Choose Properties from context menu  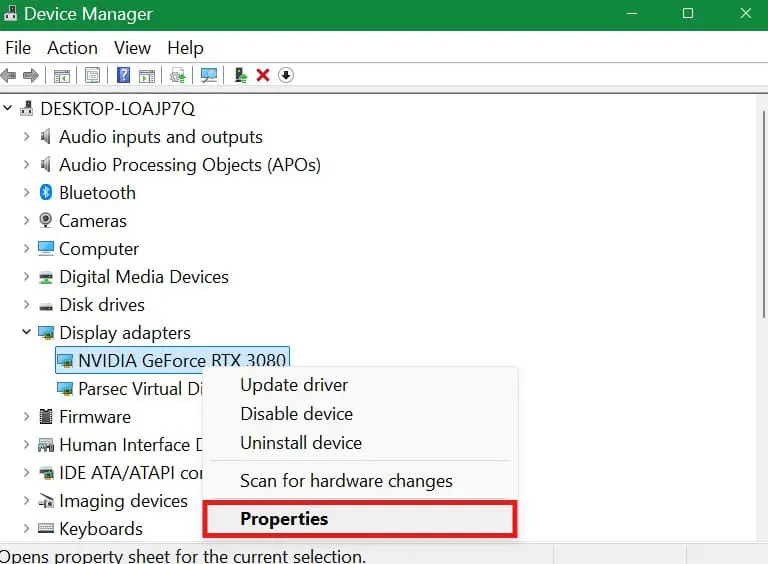[360, 519]
